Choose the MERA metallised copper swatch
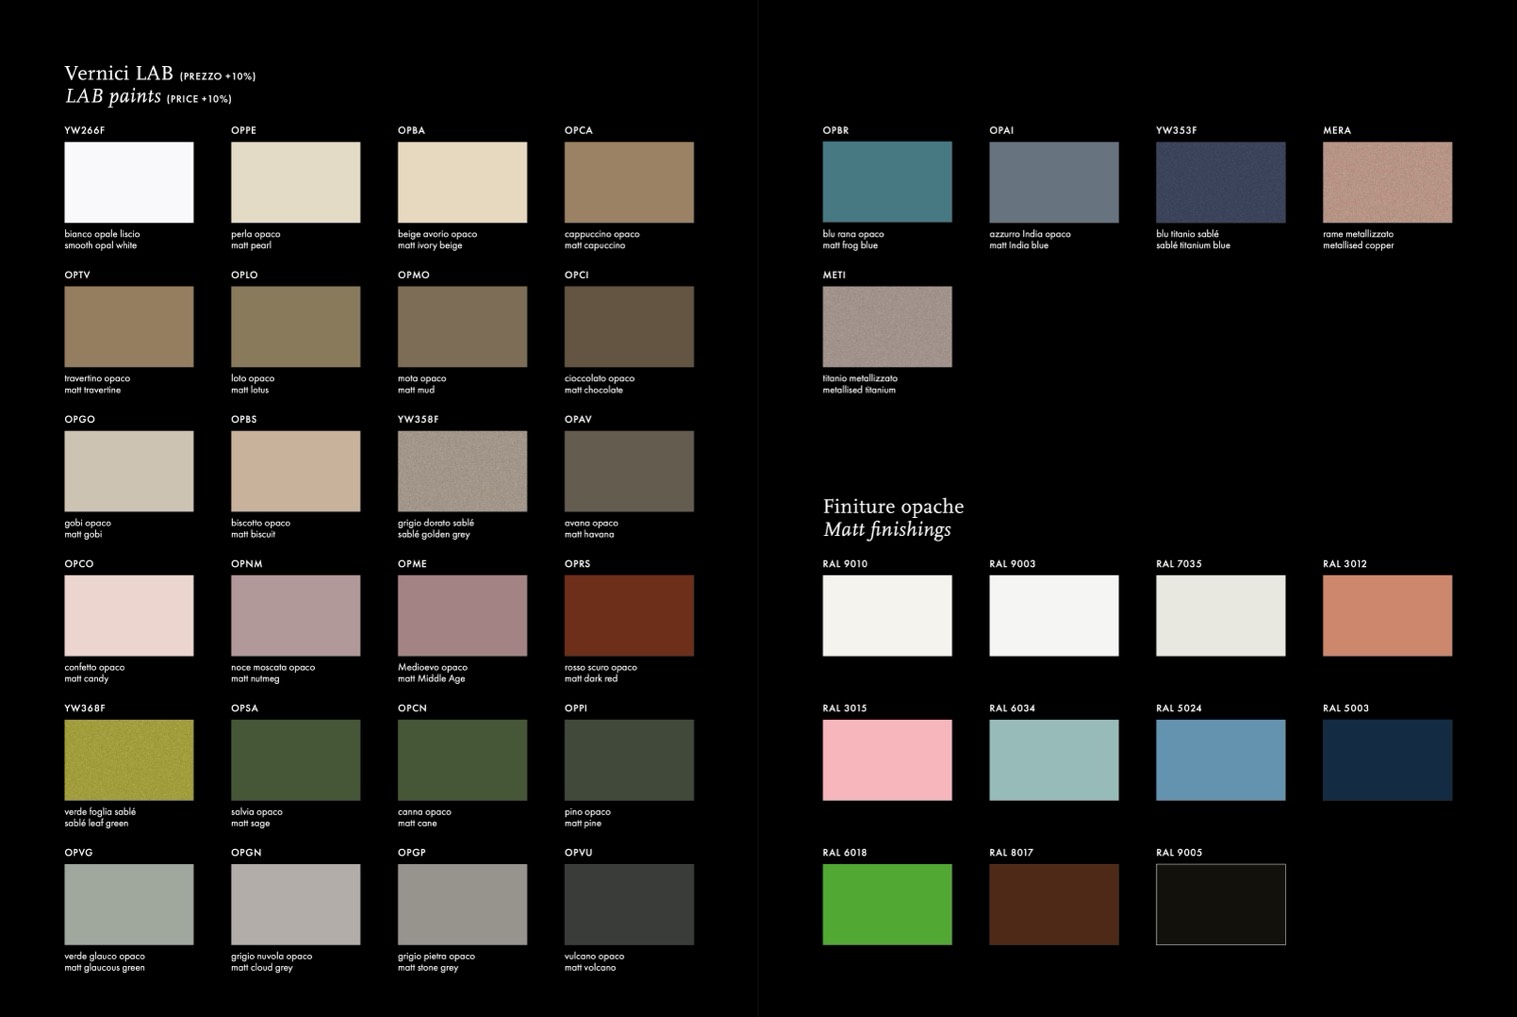 coord(1387,182)
